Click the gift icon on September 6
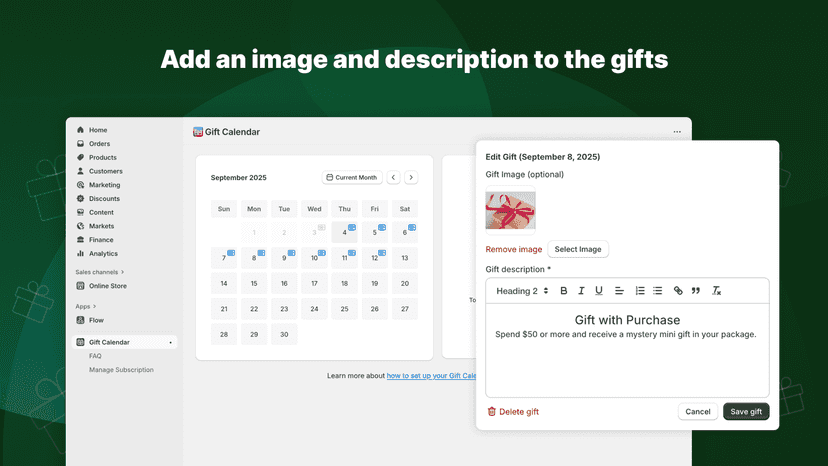This screenshot has width=828, height=466. pos(412,228)
